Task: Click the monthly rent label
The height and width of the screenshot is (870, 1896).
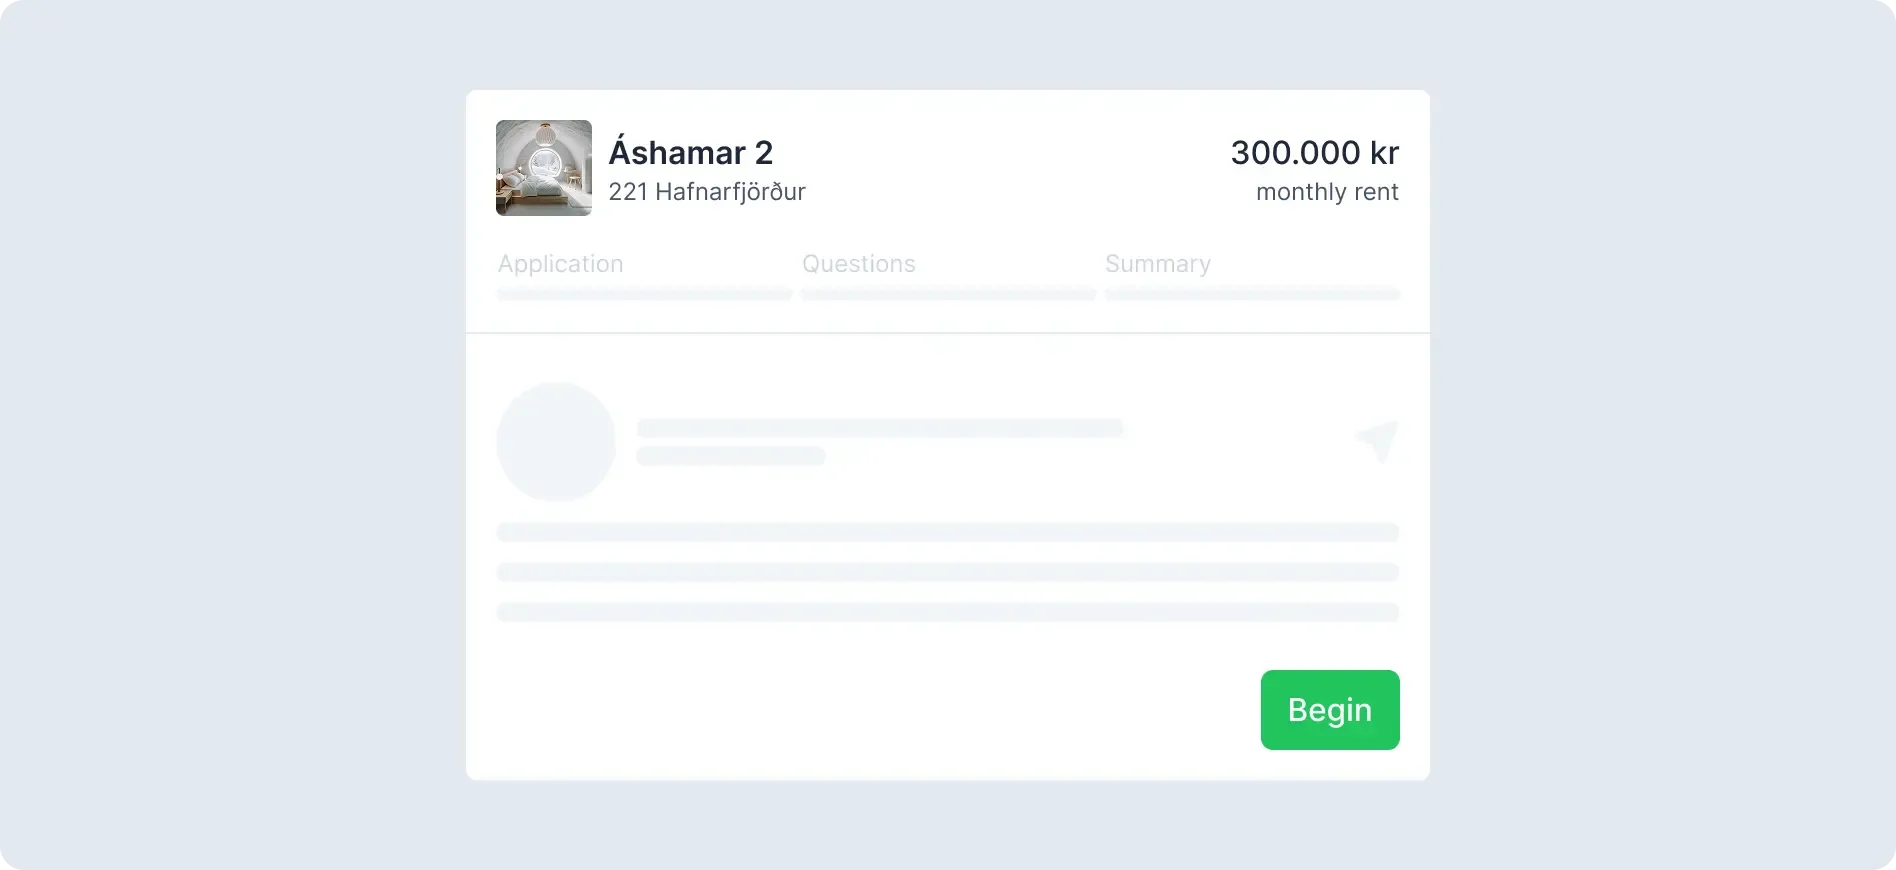Action: tap(1326, 192)
